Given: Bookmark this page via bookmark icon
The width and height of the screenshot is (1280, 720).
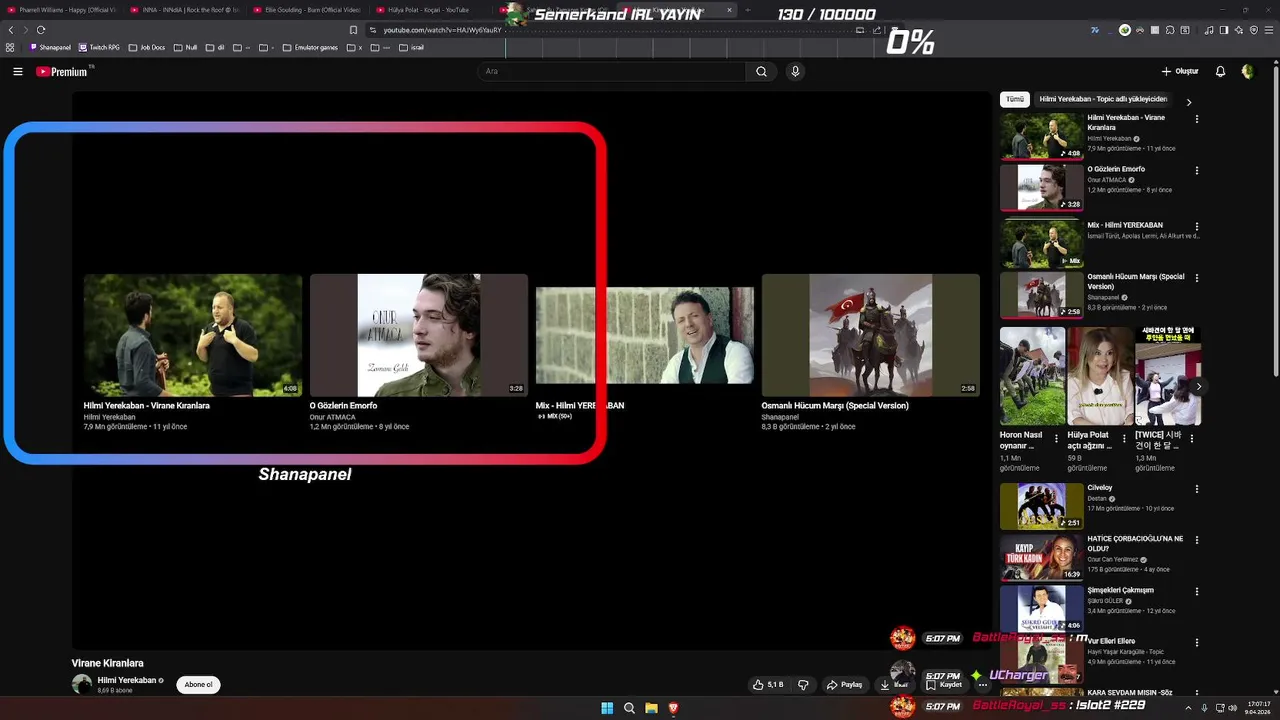Looking at the screenshot, I should [x=353, y=30].
